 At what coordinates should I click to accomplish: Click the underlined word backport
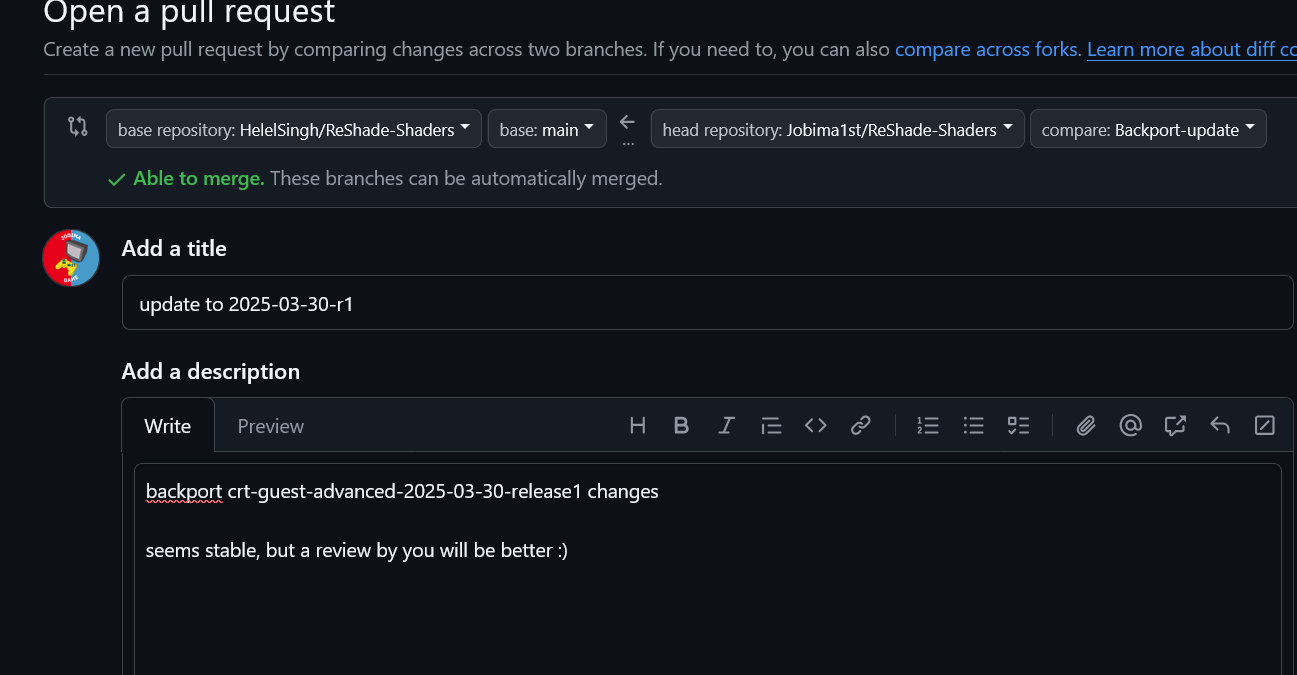click(184, 492)
